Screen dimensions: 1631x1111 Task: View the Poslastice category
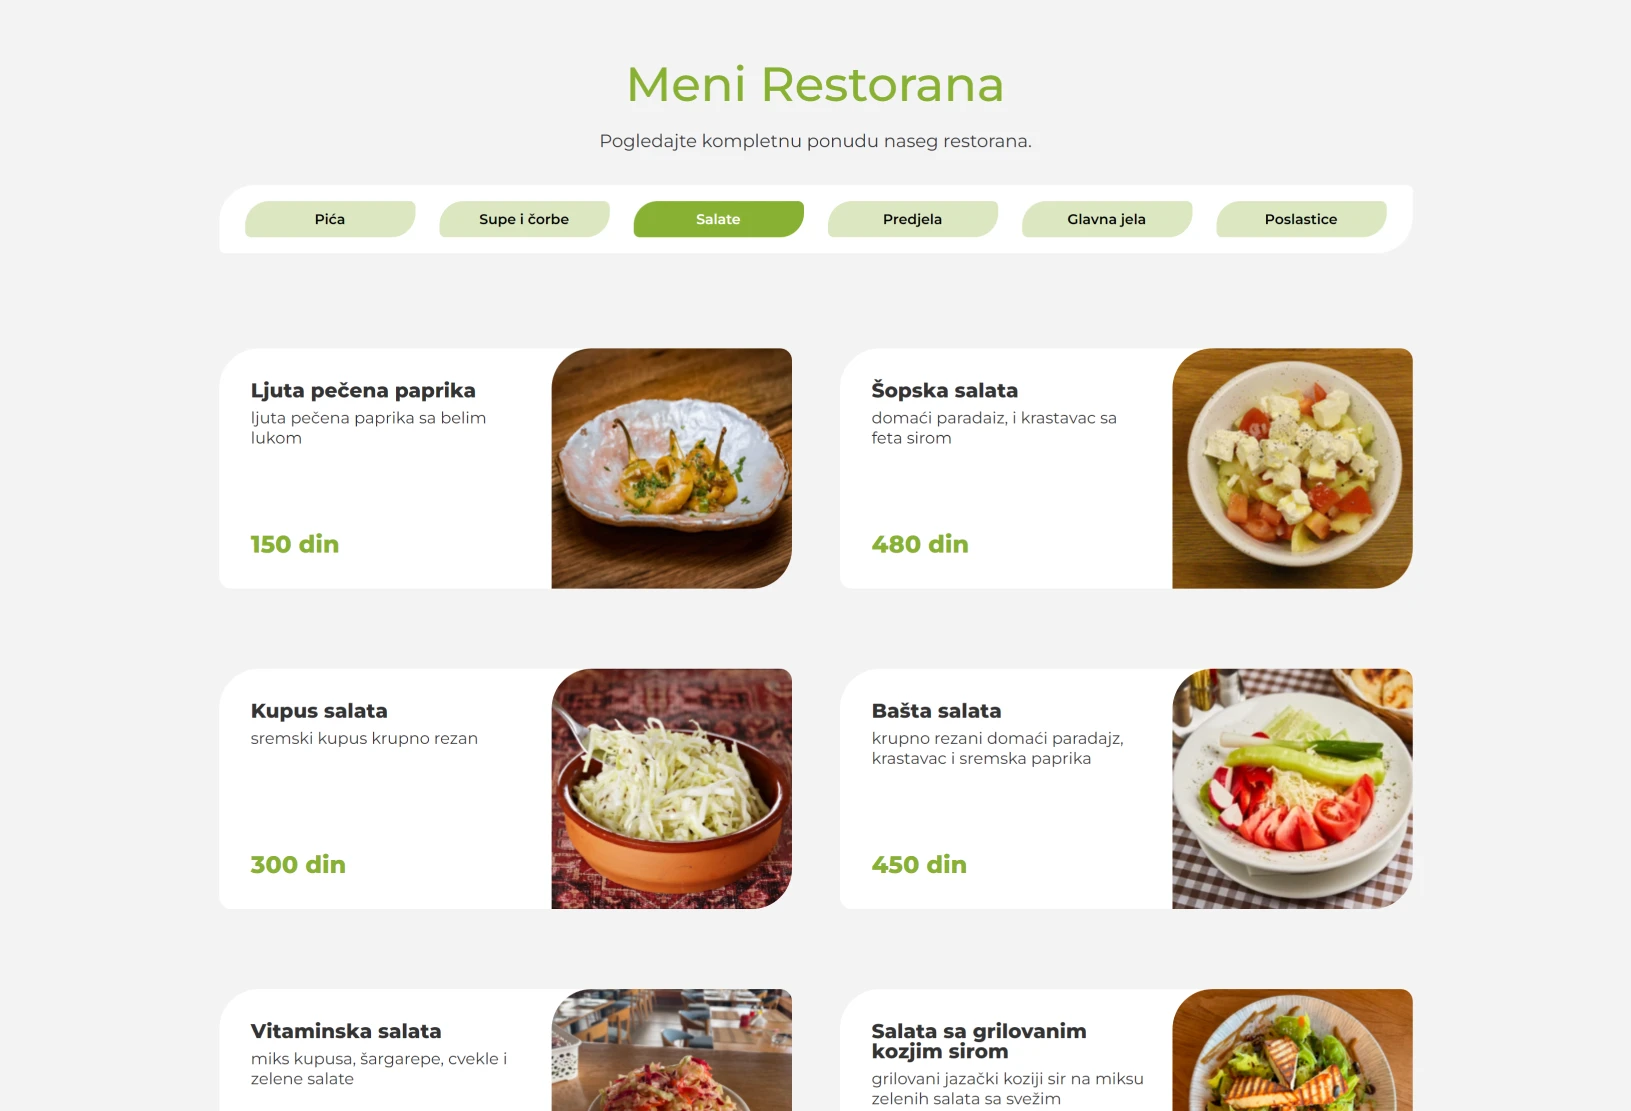coord(1301,219)
